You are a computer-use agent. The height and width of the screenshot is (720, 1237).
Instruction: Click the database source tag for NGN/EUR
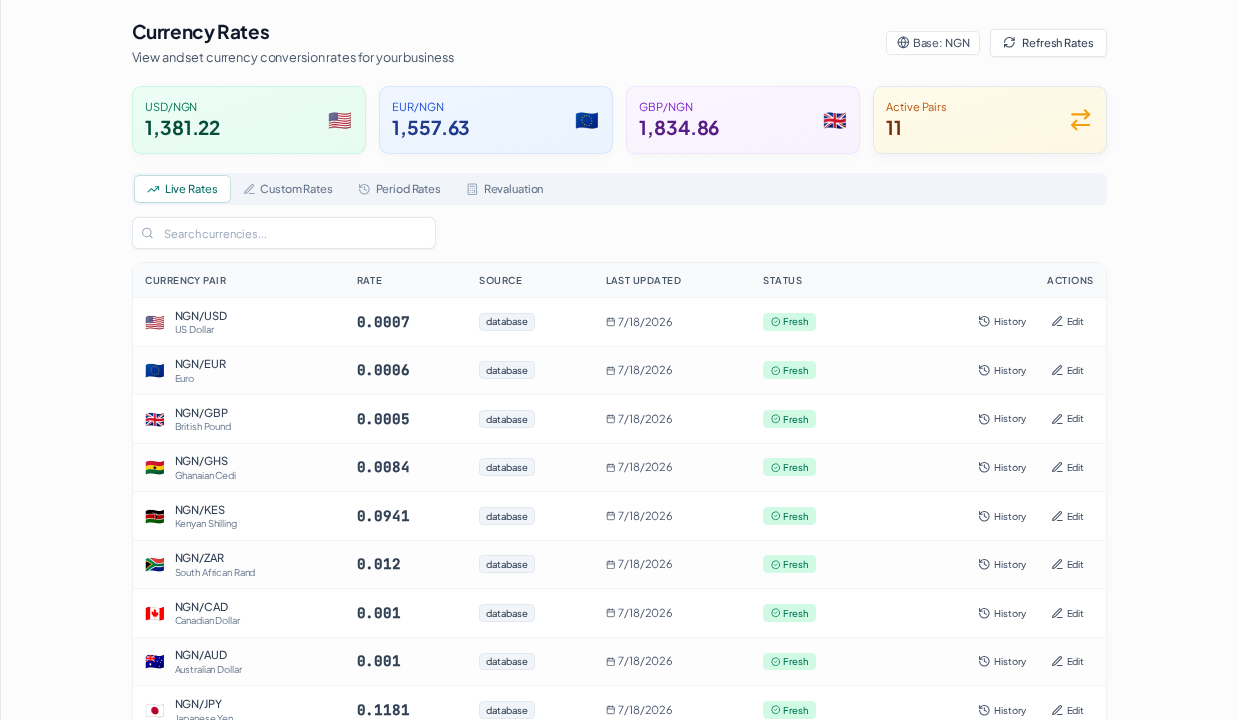click(506, 370)
